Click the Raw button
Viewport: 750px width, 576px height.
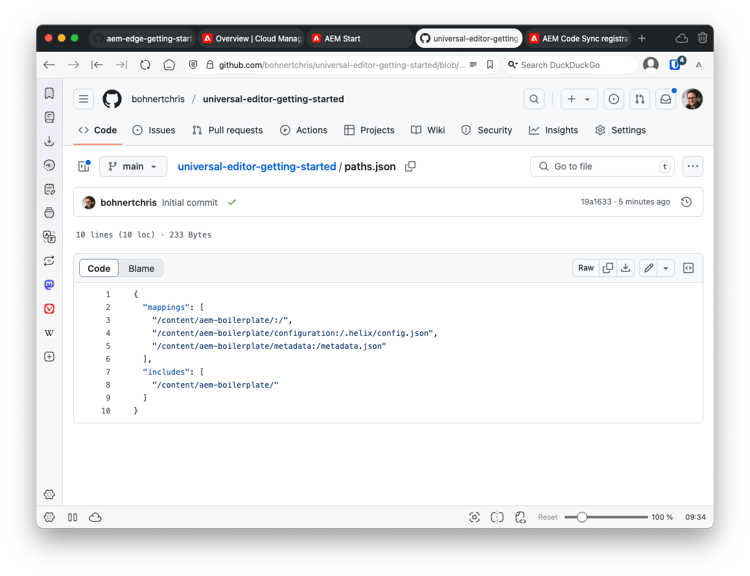pos(586,268)
